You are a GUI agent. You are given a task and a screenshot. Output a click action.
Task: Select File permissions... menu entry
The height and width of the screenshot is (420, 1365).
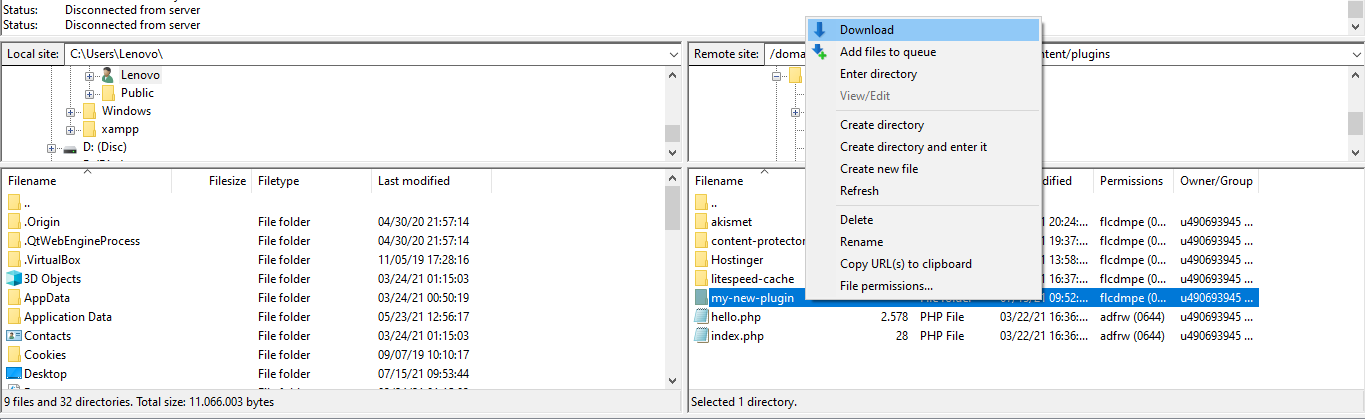(x=886, y=286)
